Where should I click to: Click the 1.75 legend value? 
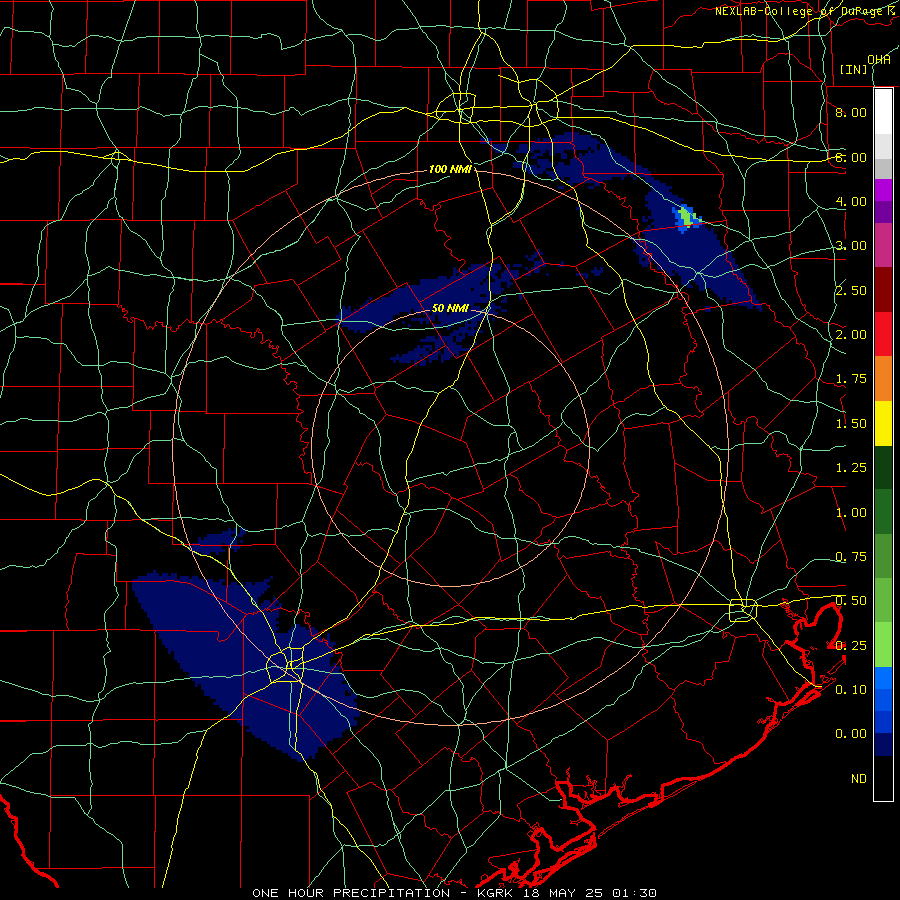pos(851,379)
